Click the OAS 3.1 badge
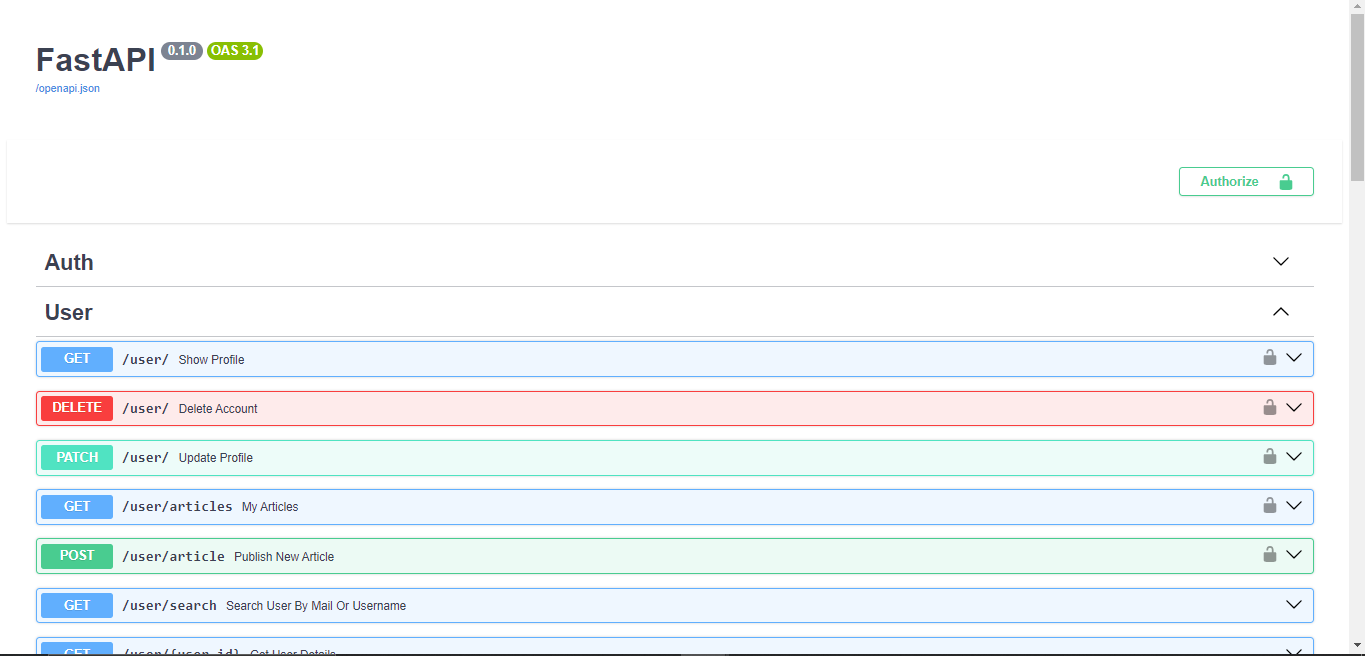This screenshot has width=1365, height=656. click(235, 51)
